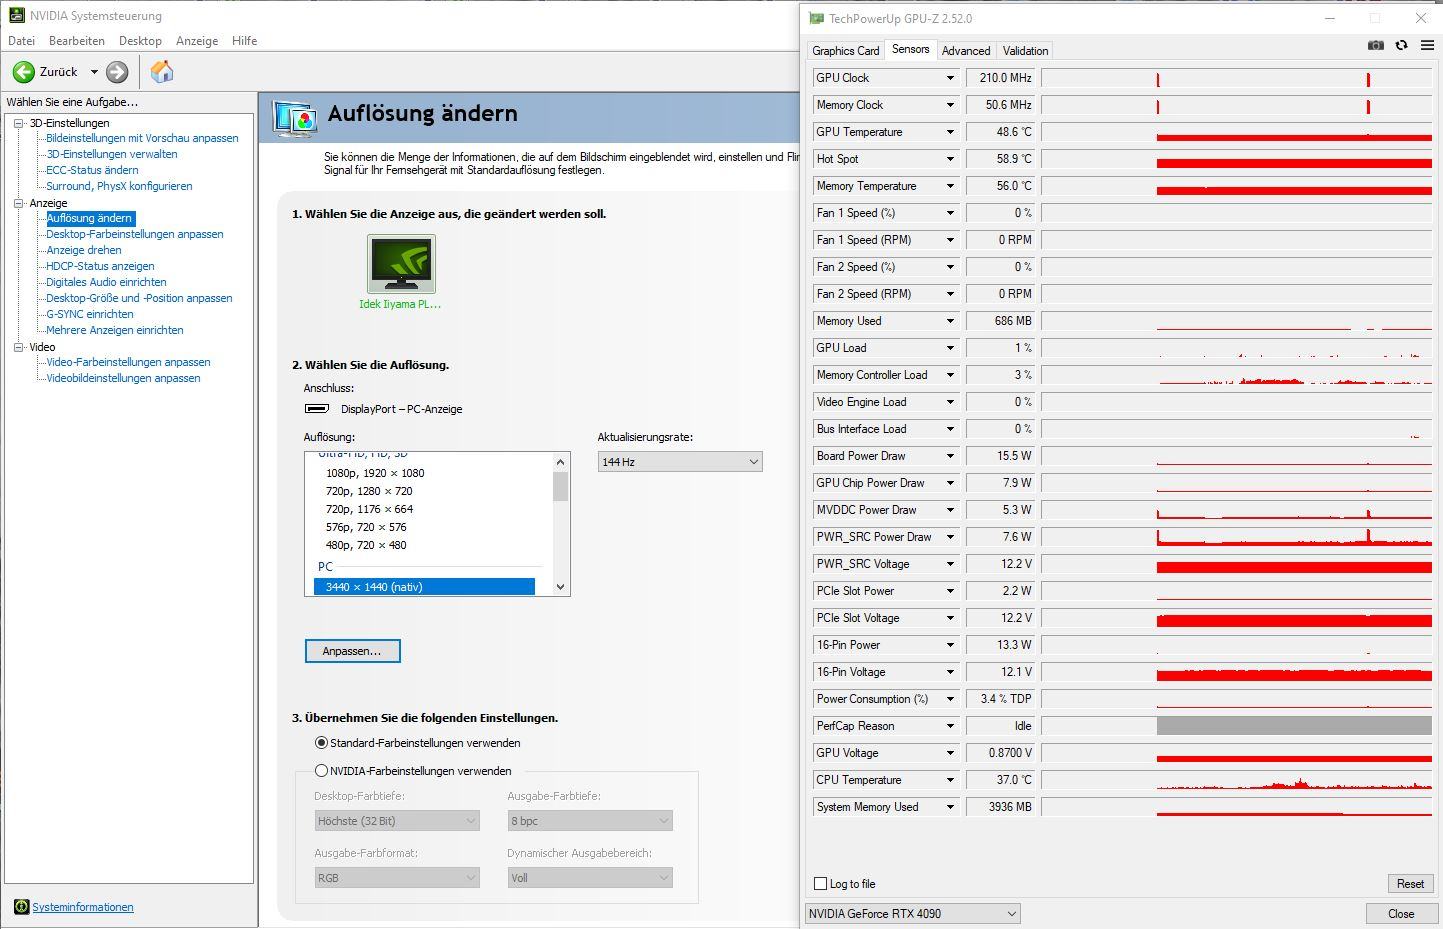This screenshot has width=1443, height=929.
Task: Open the CPU Temperature sensor dropdown
Action: click(950, 780)
